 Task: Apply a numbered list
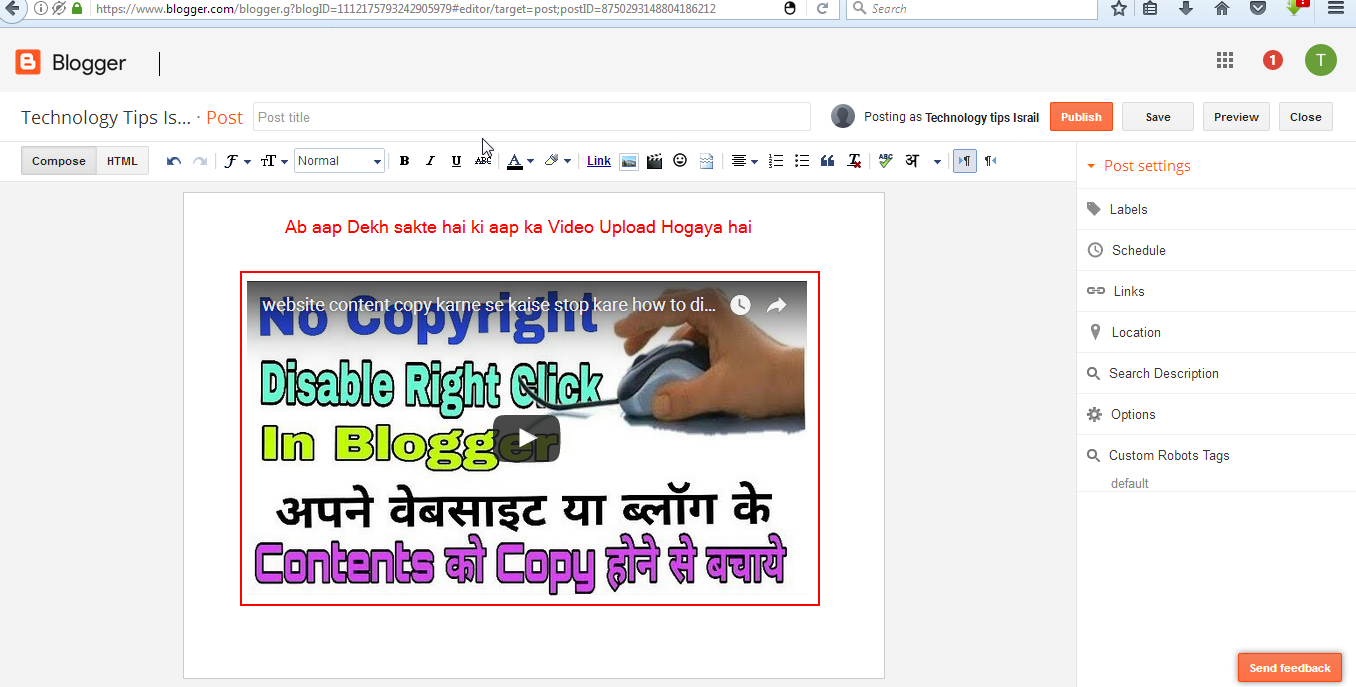click(x=776, y=161)
